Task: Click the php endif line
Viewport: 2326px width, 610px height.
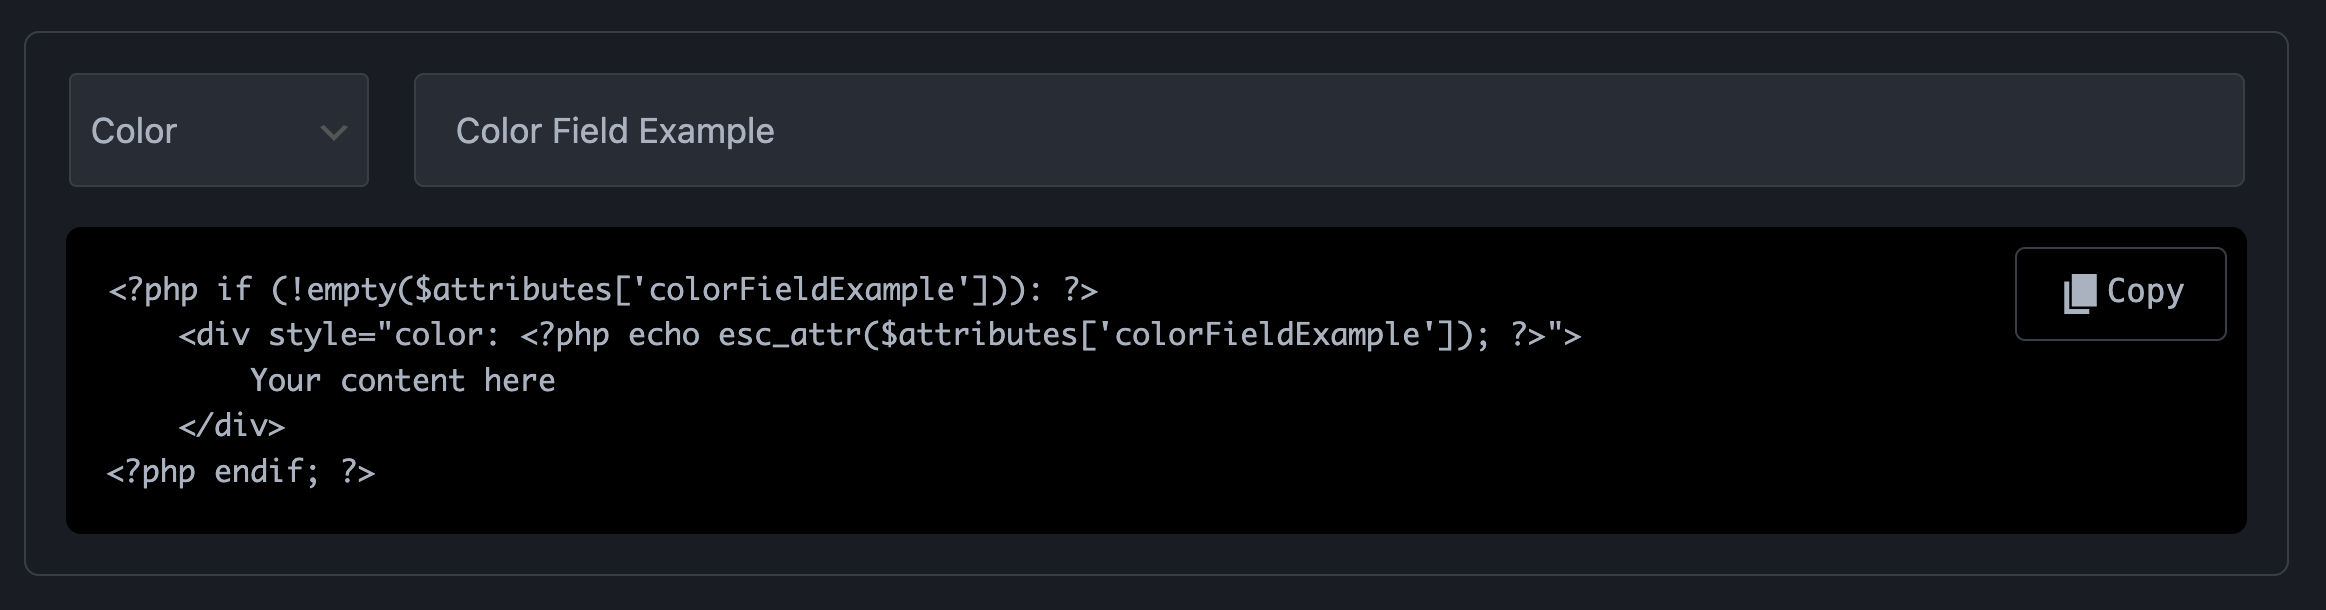Action: (240, 472)
